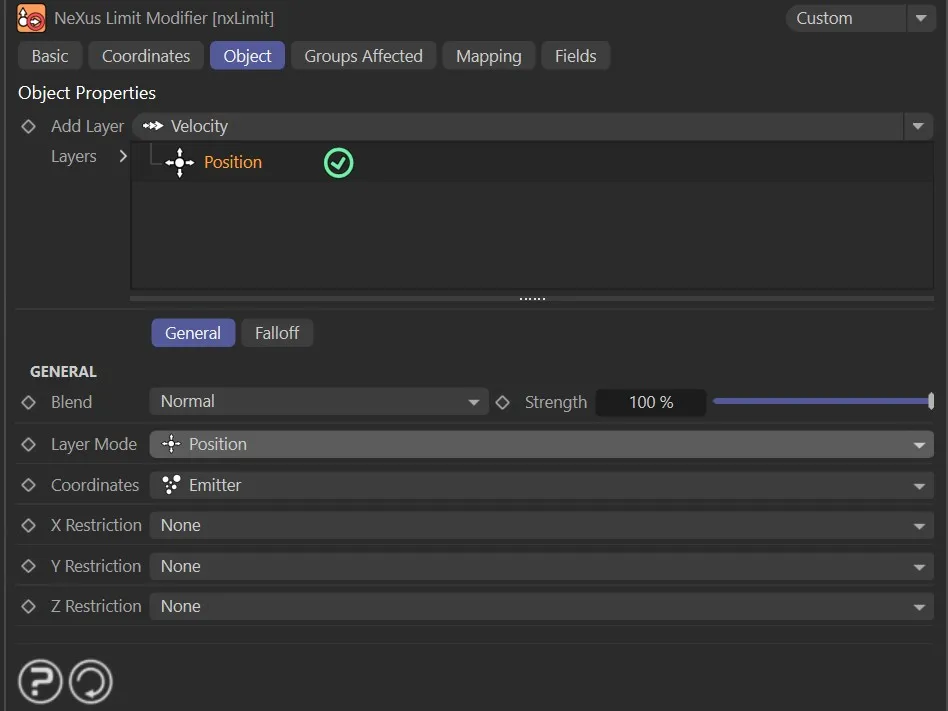Image resolution: width=948 pixels, height=711 pixels.
Task: Click the Position layer move icon
Action: pyautogui.click(x=179, y=162)
